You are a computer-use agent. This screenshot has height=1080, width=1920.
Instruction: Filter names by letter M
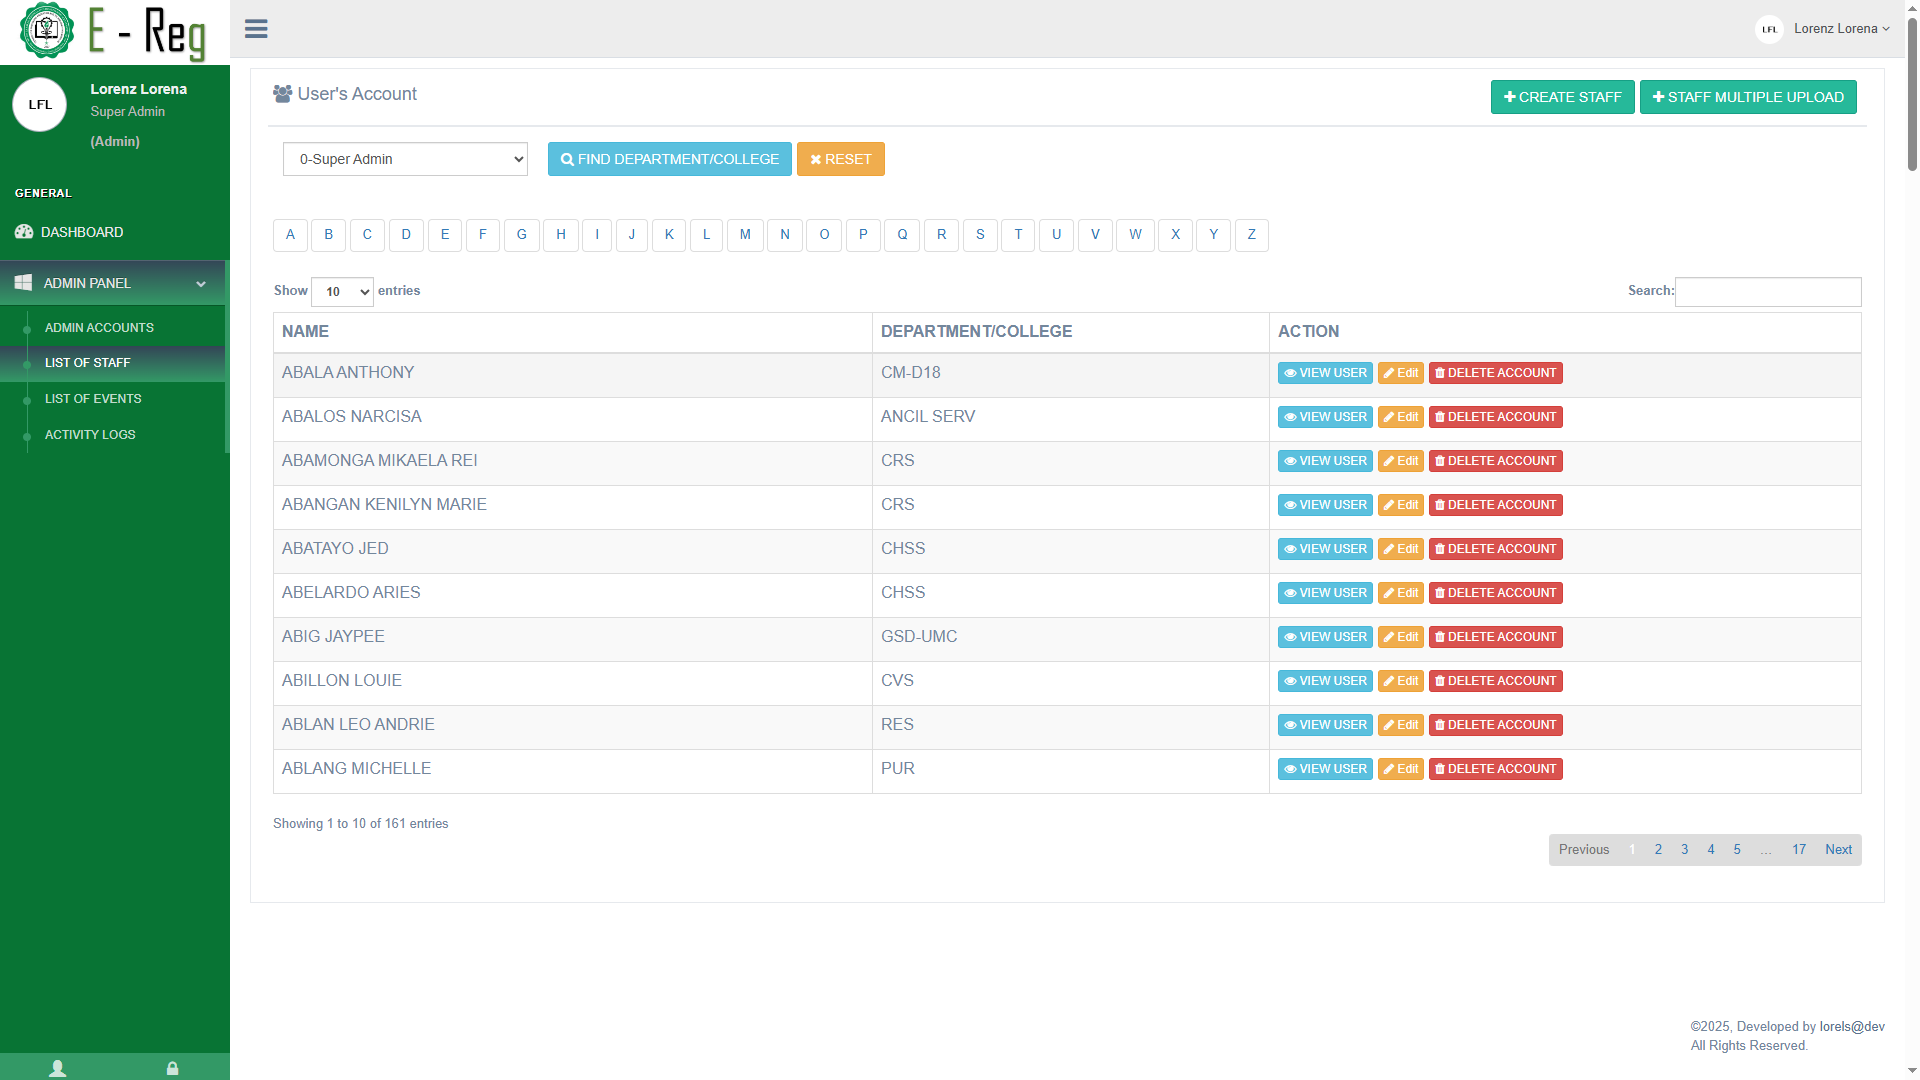pos(745,235)
